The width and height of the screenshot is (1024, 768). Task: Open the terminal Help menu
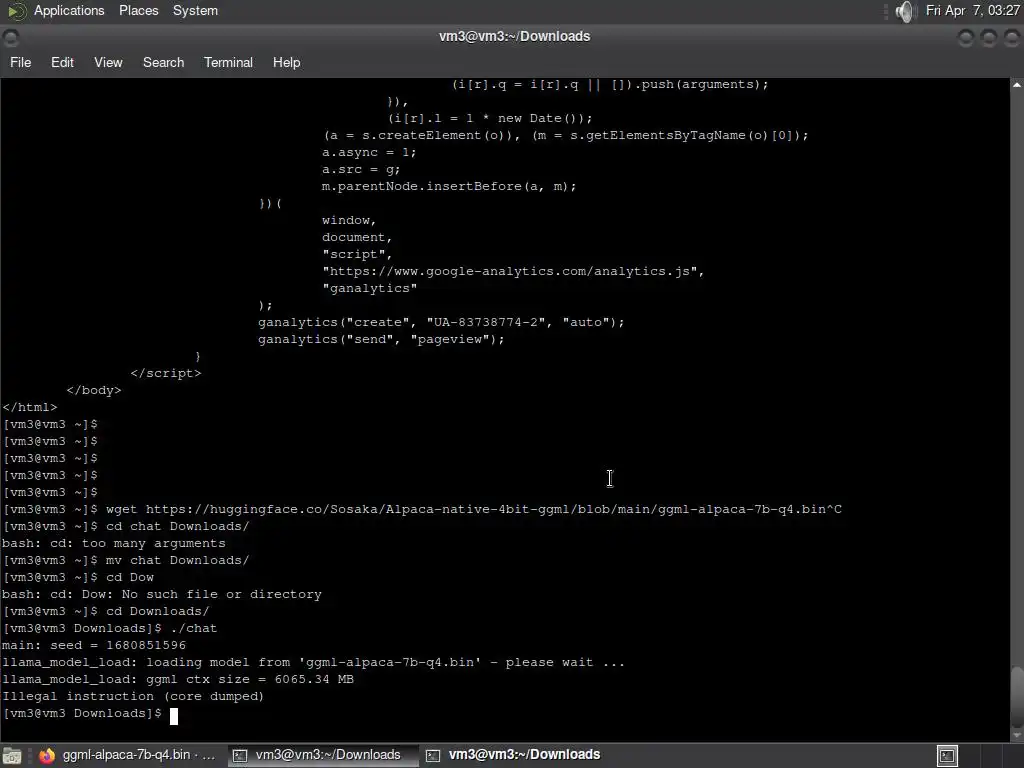point(286,62)
